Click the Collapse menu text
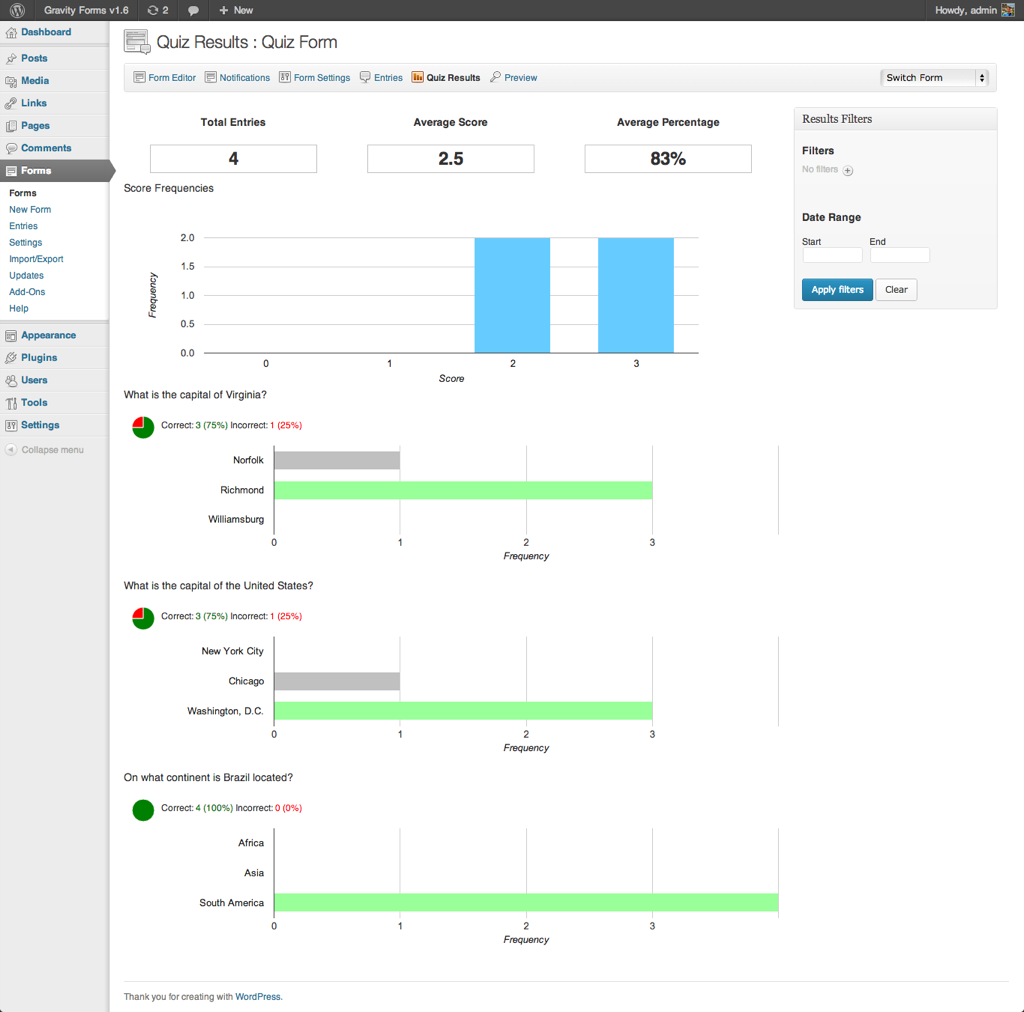The image size is (1024, 1012). pyautogui.click(x=52, y=450)
